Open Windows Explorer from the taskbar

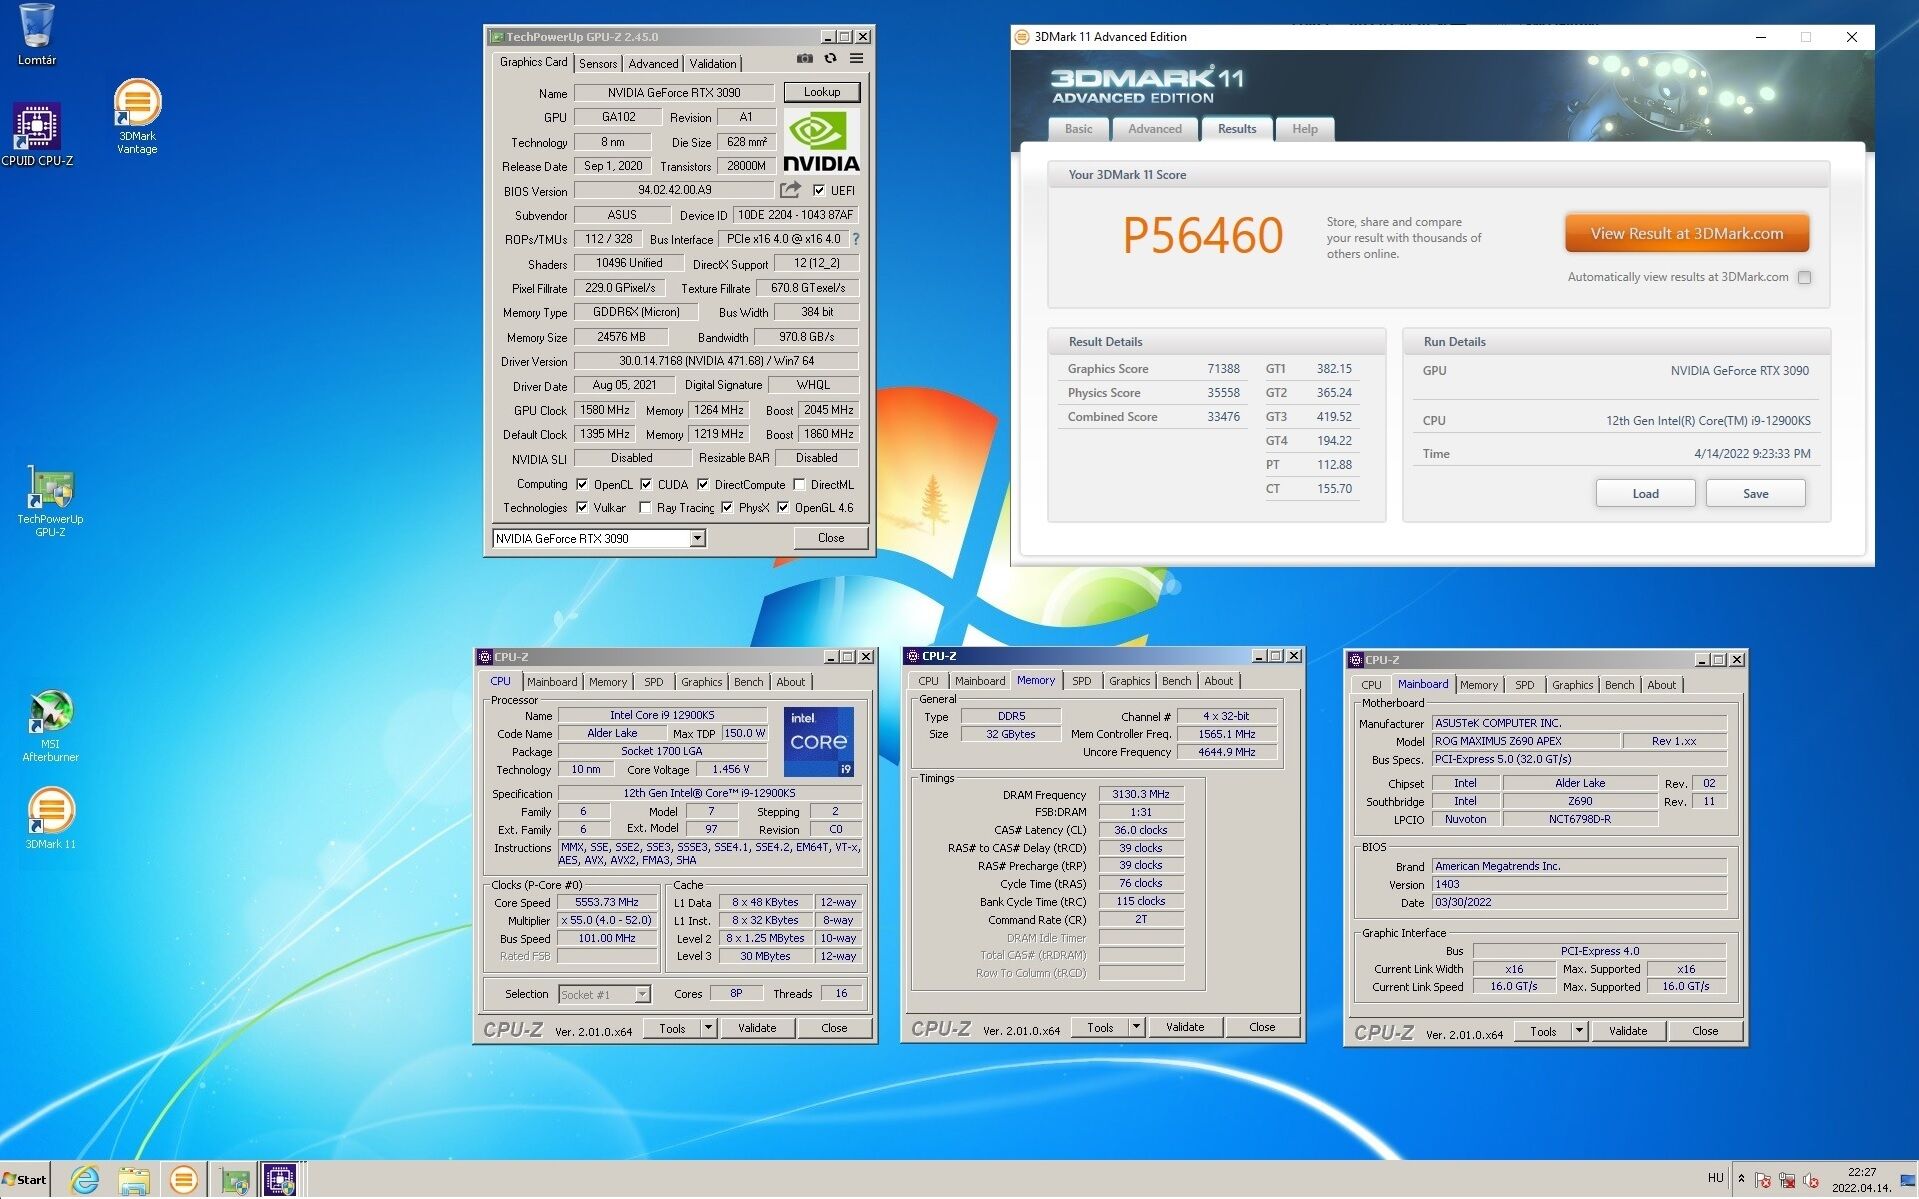click(x=134, y=1181)
